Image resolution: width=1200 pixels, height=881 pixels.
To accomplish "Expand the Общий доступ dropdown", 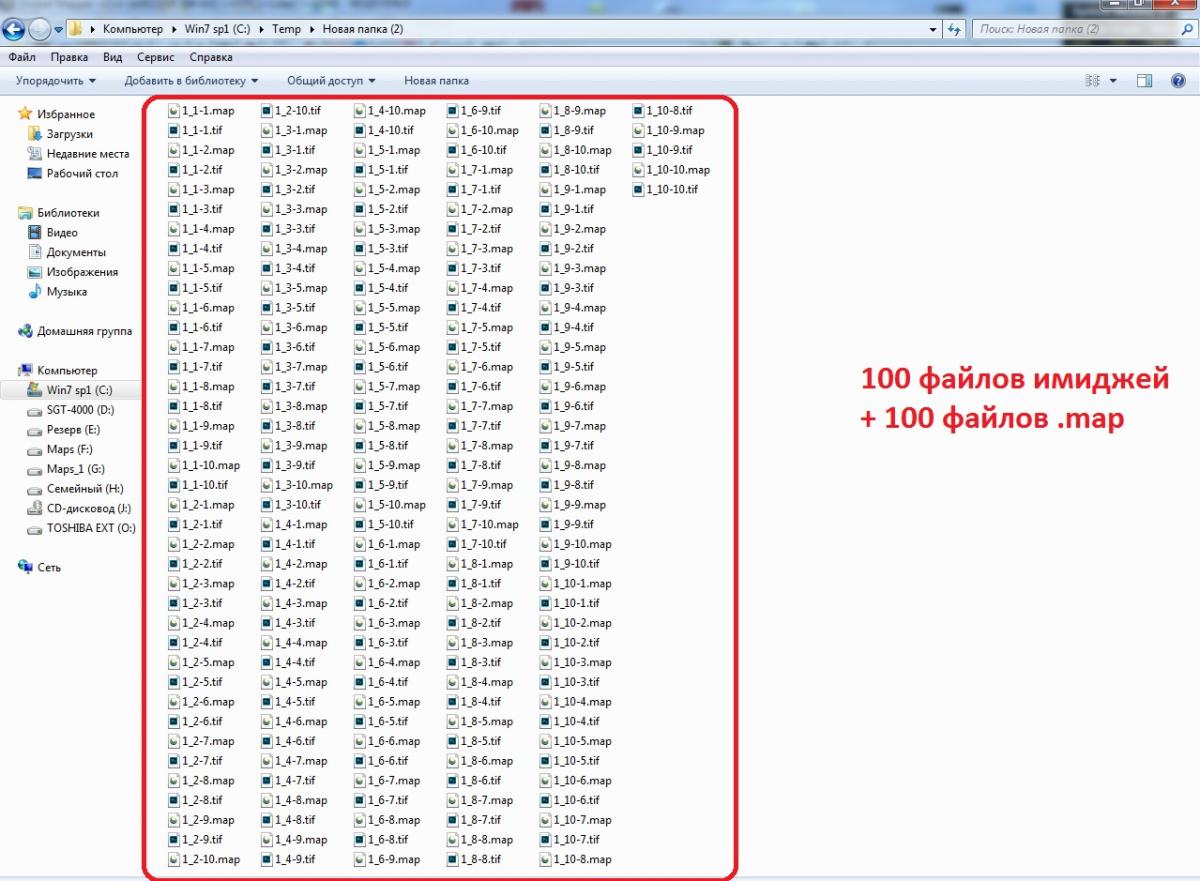I will tap(331, 81).
